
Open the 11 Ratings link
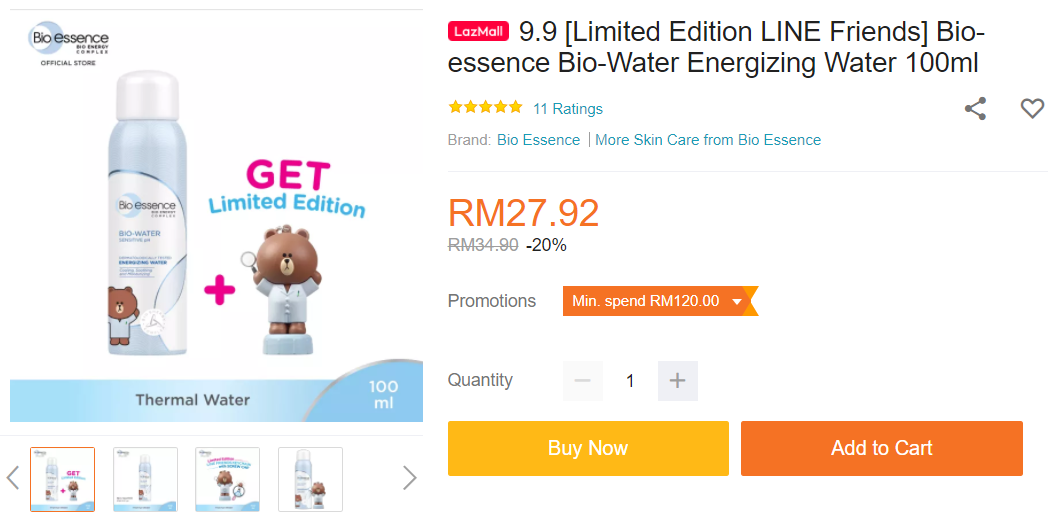point(568,109)
